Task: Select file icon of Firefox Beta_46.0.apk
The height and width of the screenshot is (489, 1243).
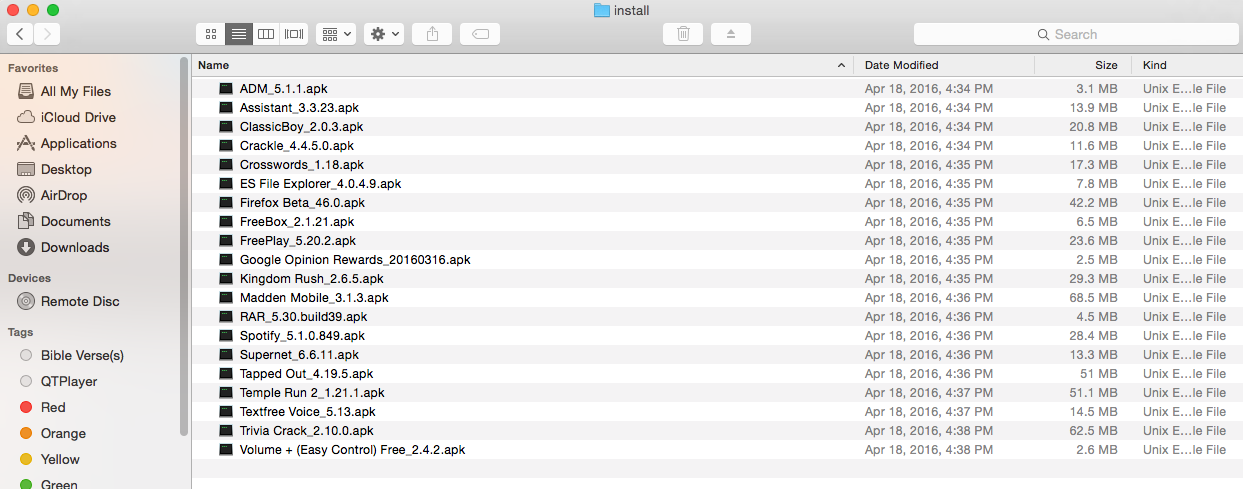Action: (x=226, y=203)
